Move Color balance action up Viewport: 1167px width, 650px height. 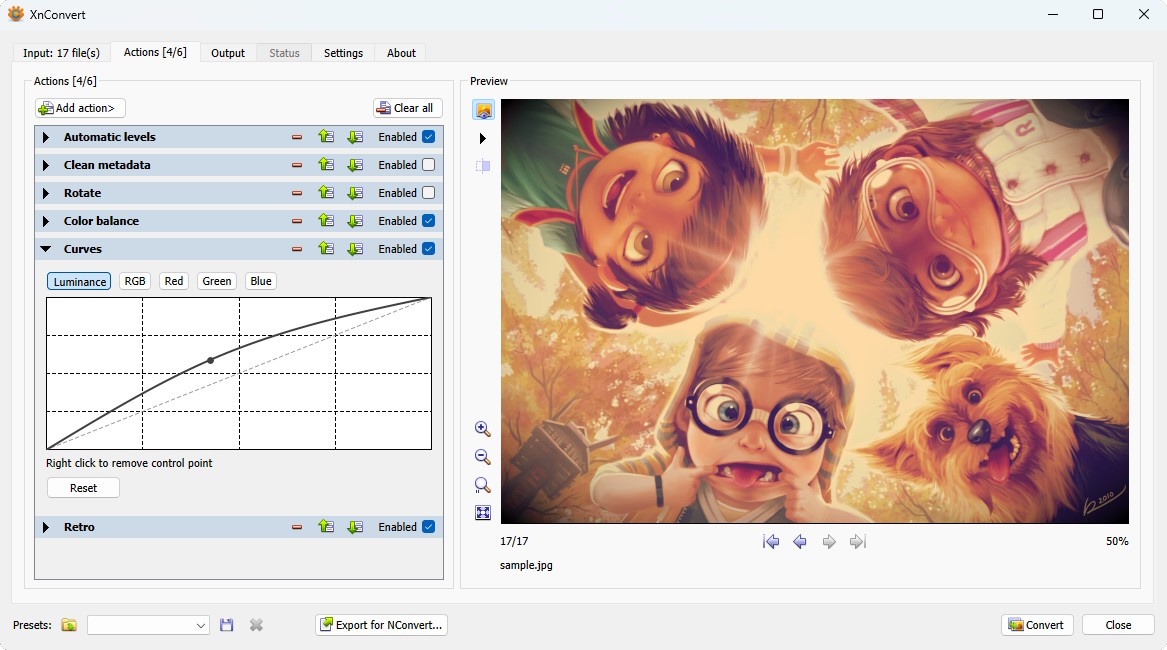pyautogui.click(x=326, y=220)
